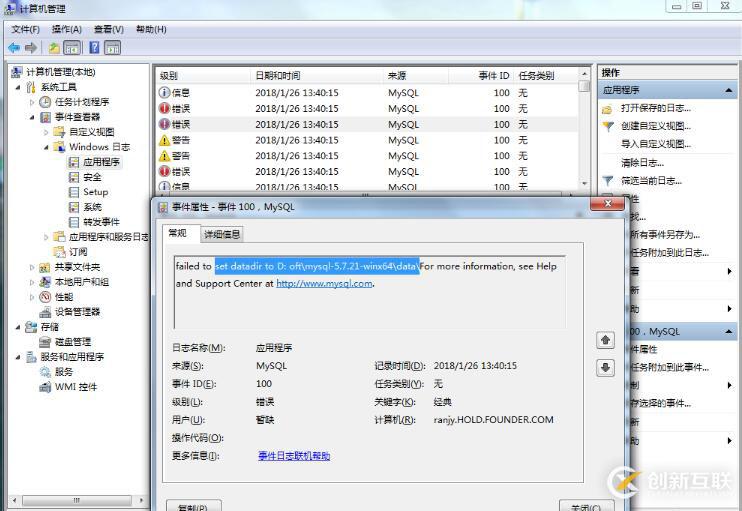Expand the 自定义视图 tree node
Screen dimensions: 742x511
click(x=46, y=132)
